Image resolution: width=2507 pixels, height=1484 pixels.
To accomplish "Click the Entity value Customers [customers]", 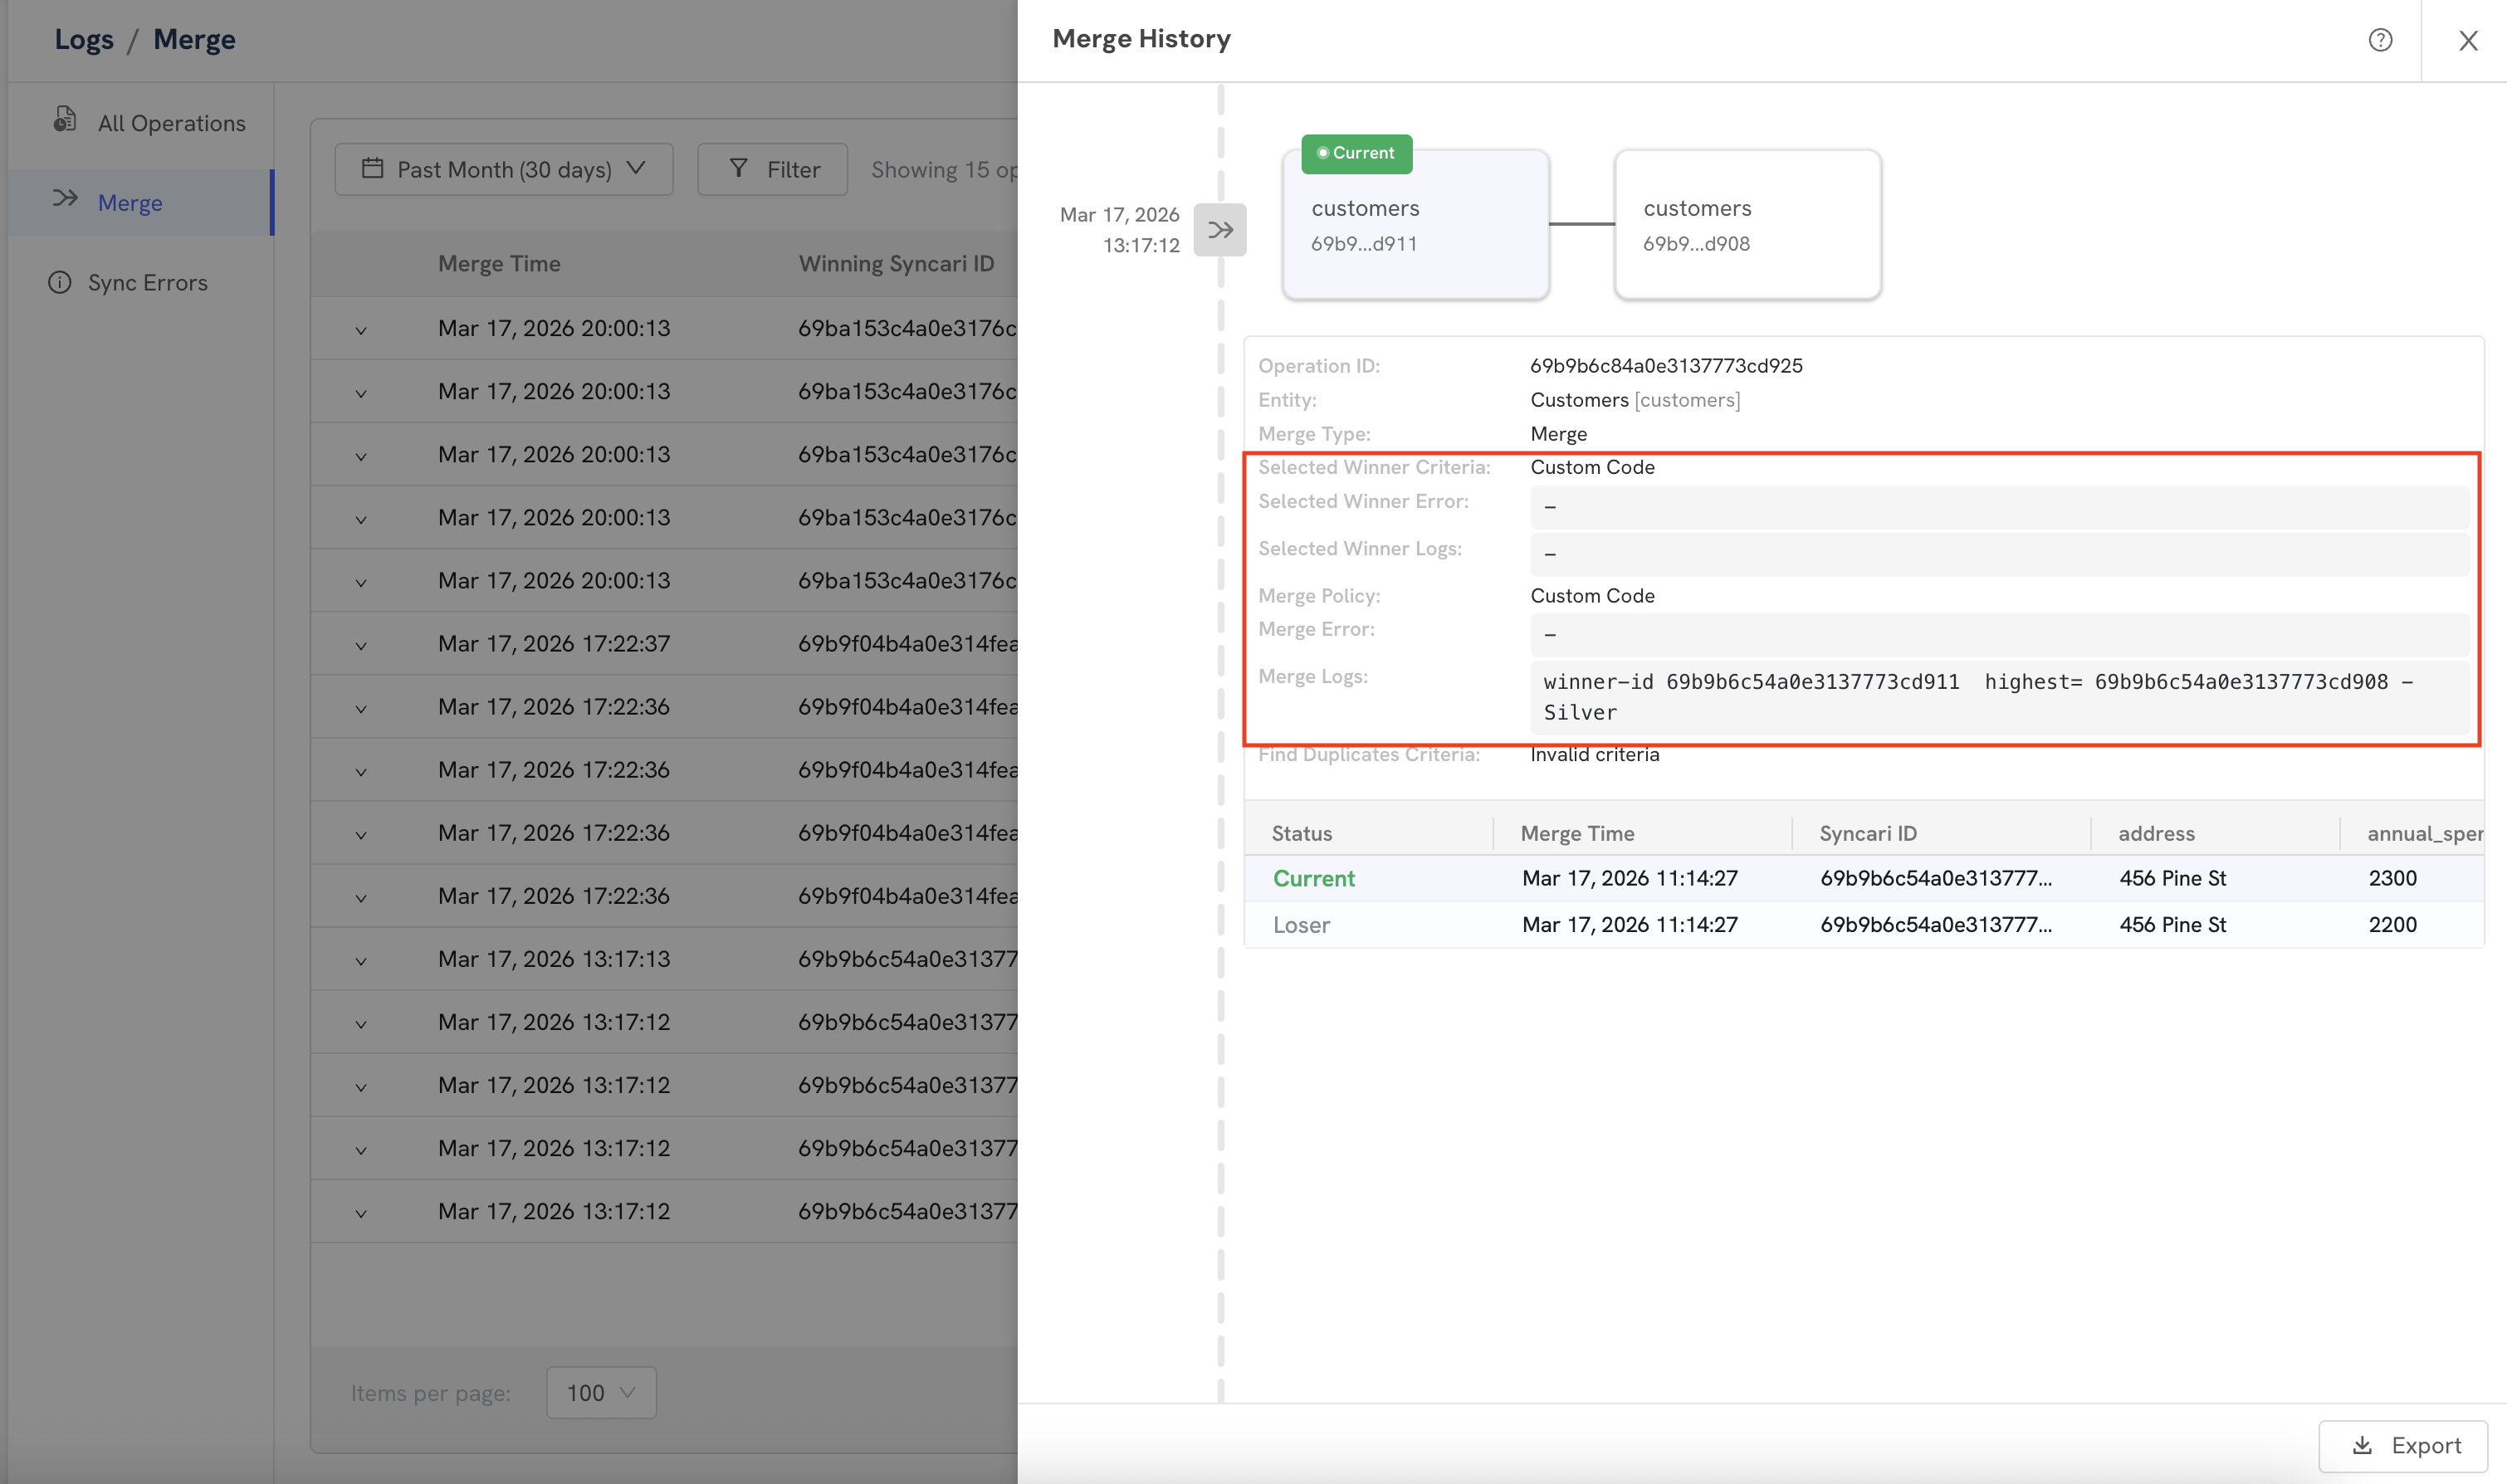I will [x=1635, y=400].
